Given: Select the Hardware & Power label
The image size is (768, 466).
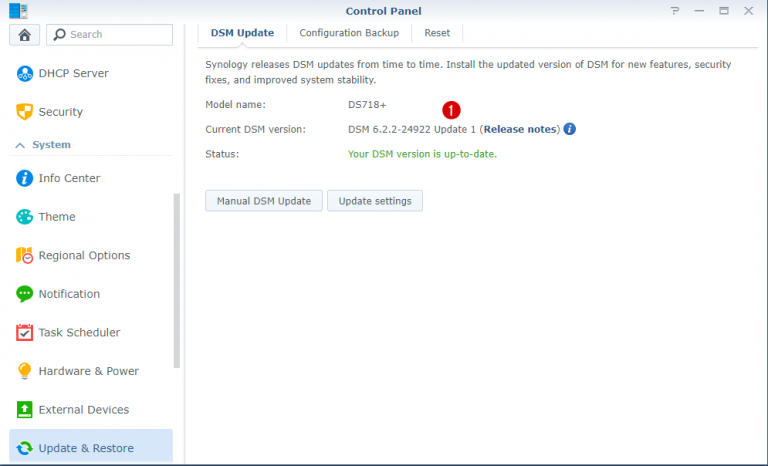Looking at the screenshot, I should (89, 371).
